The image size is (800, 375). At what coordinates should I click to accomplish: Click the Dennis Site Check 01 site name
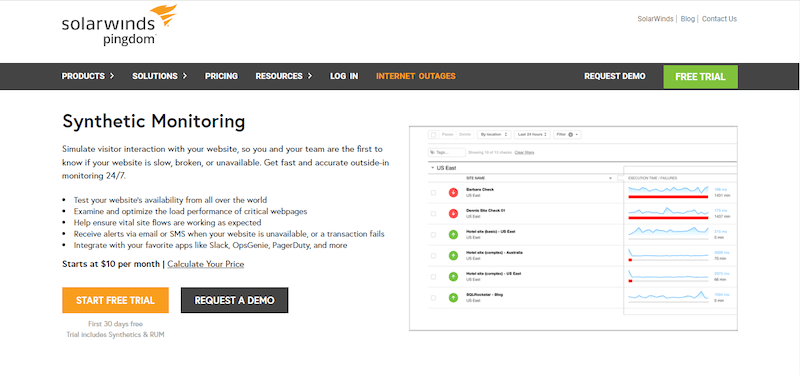click(x=485, y=210)
